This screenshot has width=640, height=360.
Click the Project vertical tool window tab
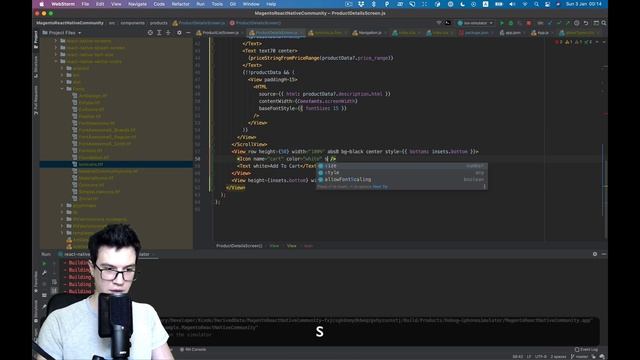36,40
